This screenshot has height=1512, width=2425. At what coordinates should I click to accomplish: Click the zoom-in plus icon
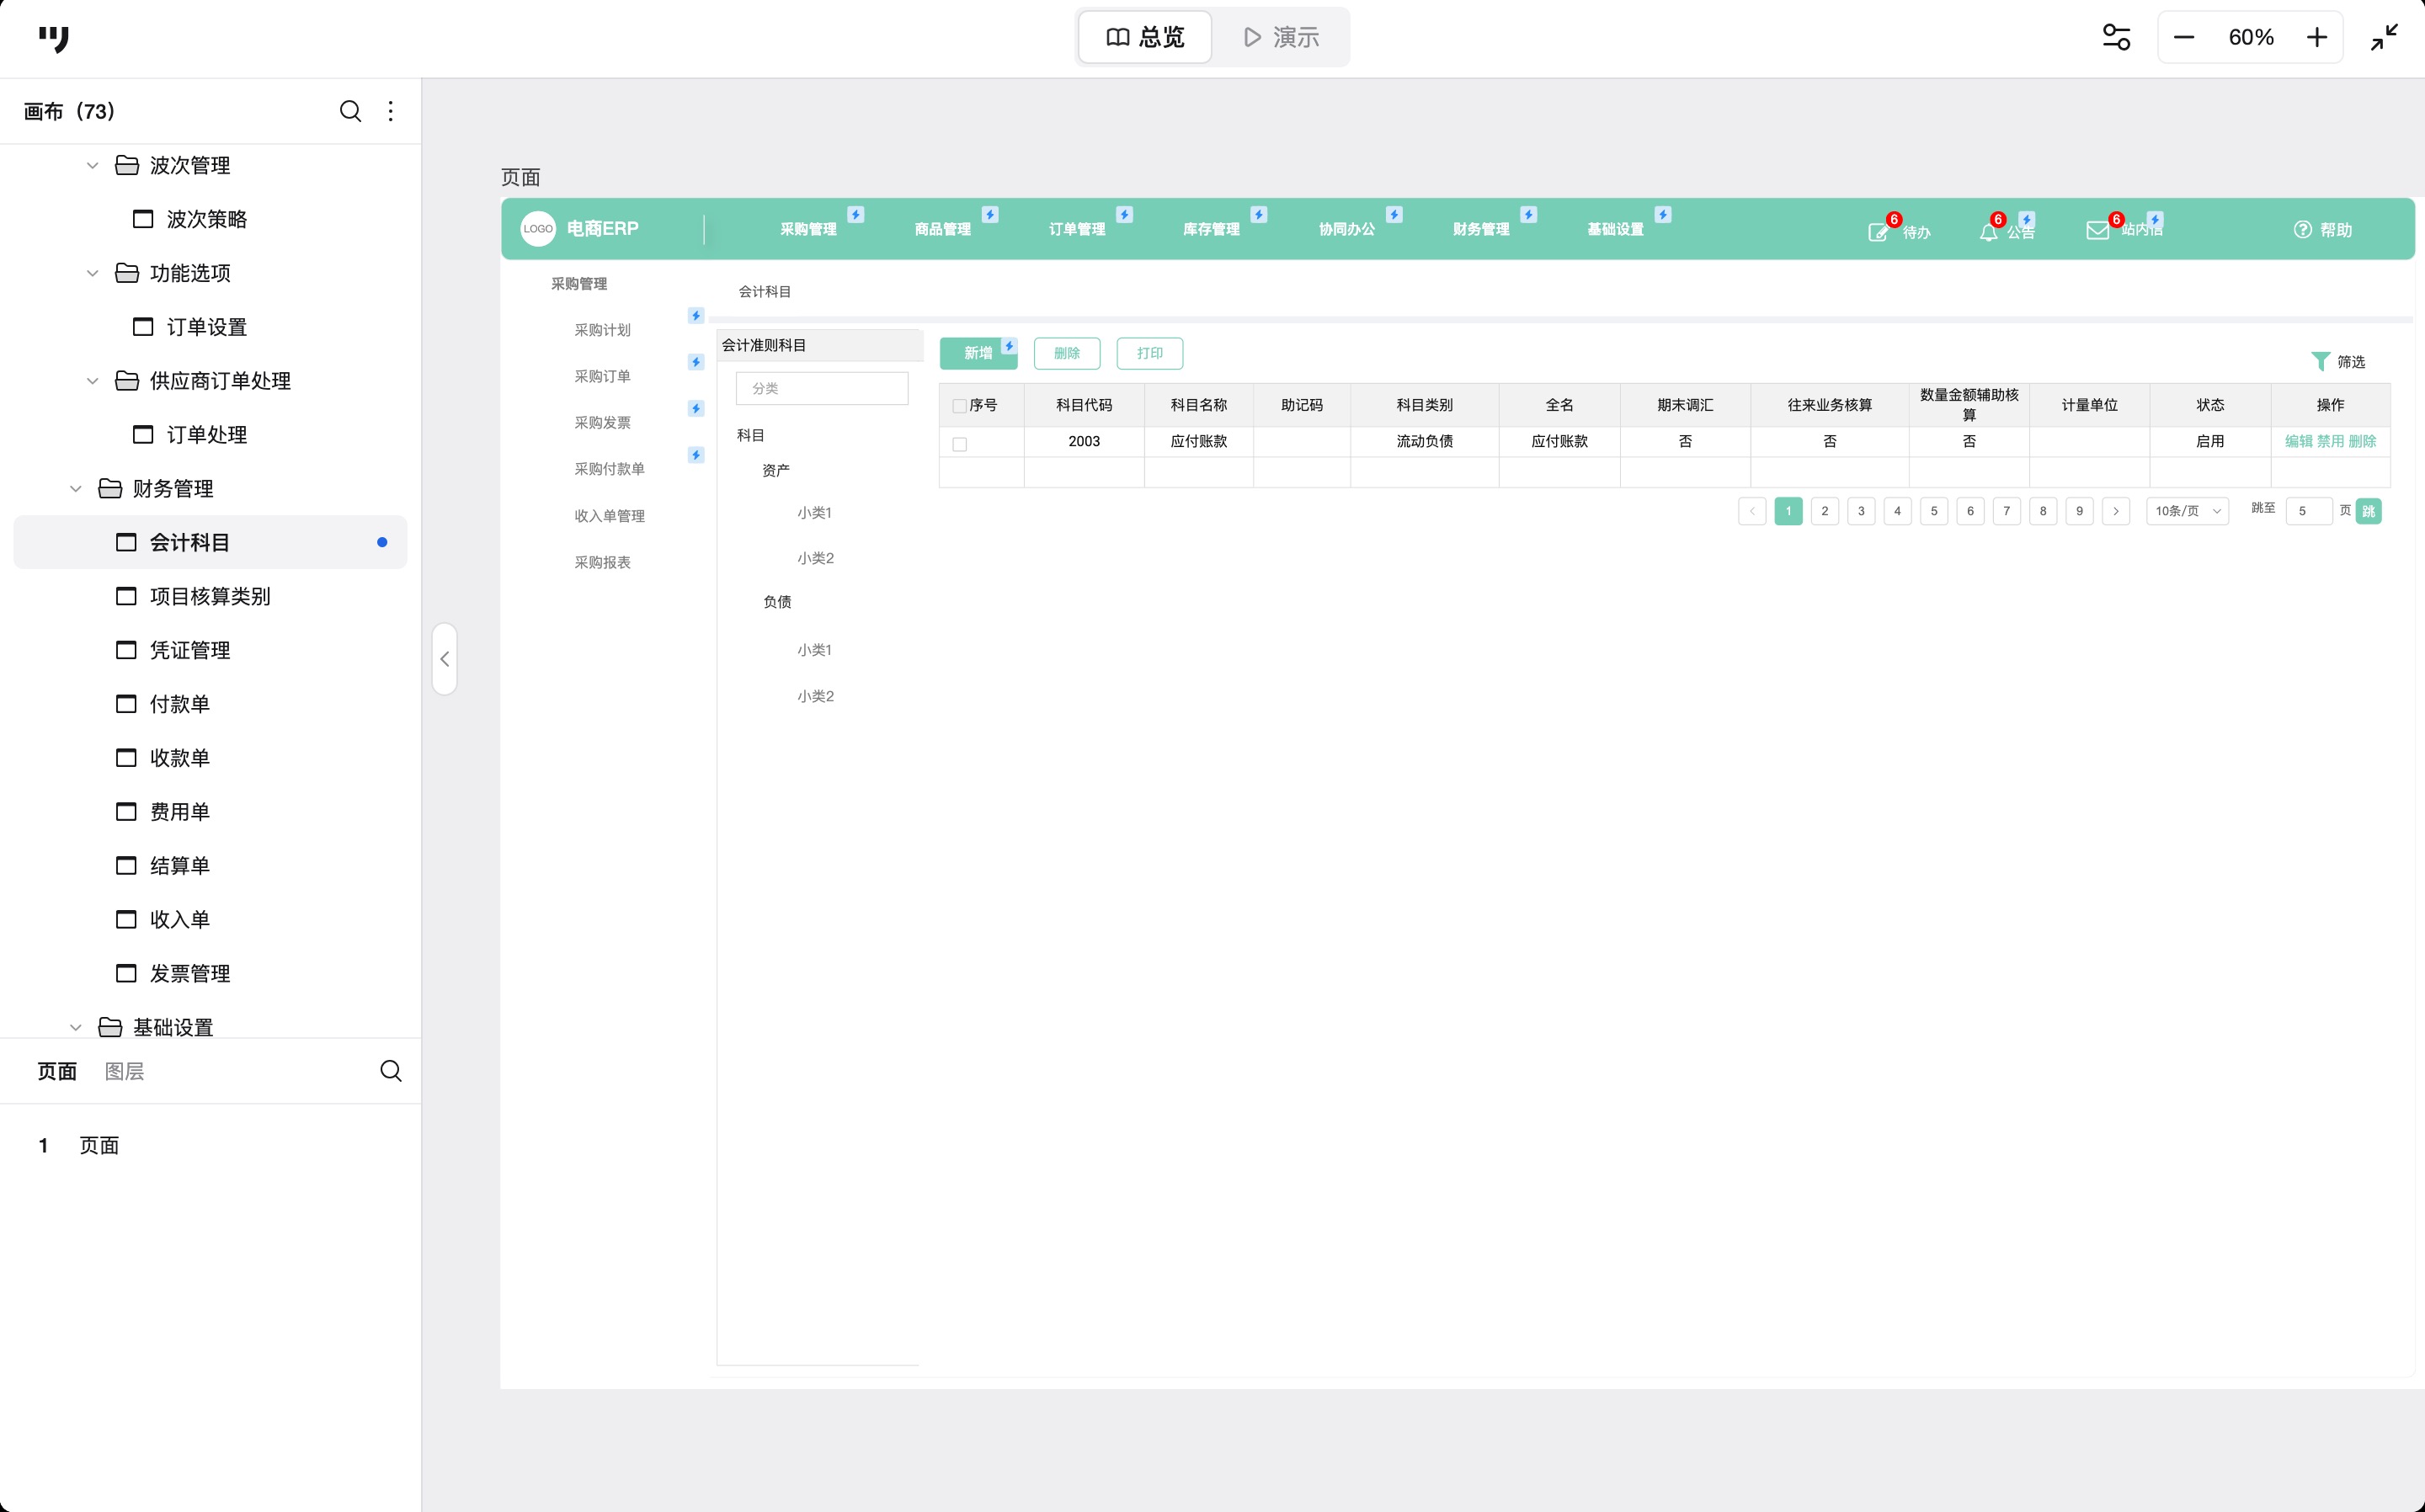(2317, 37)
